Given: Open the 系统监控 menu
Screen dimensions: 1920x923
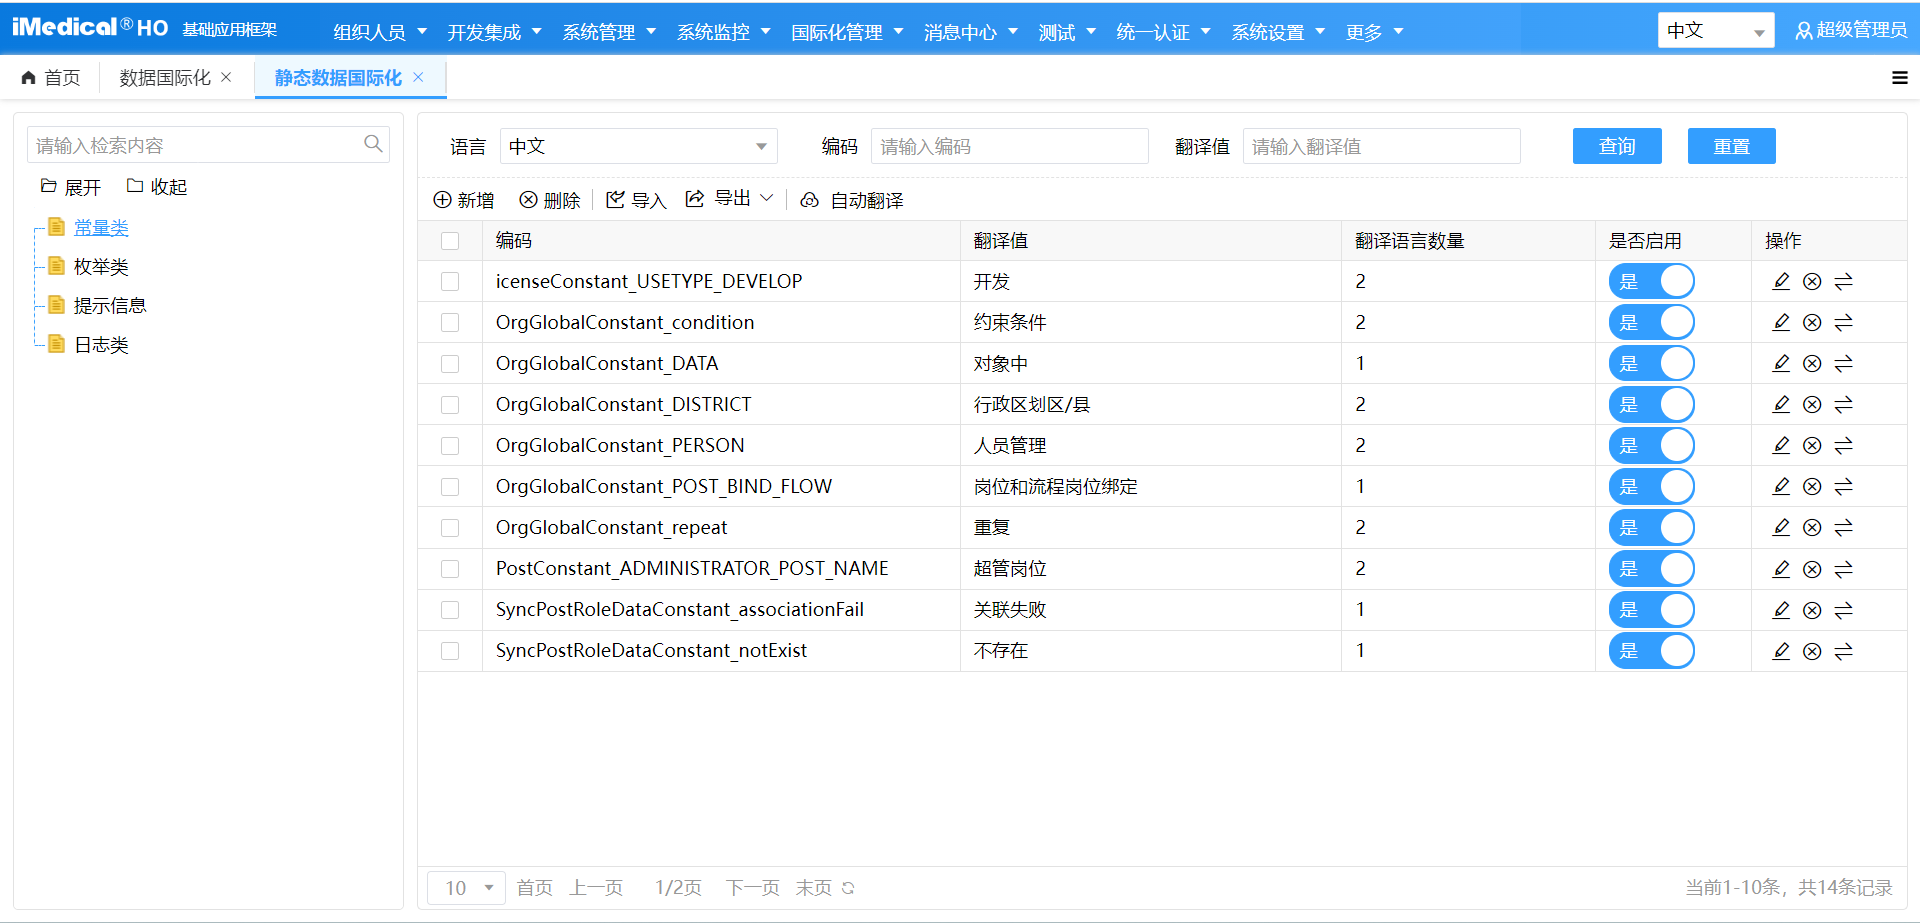Looking at the screenshot, I should pyautogui.click(x=724, y=32).
